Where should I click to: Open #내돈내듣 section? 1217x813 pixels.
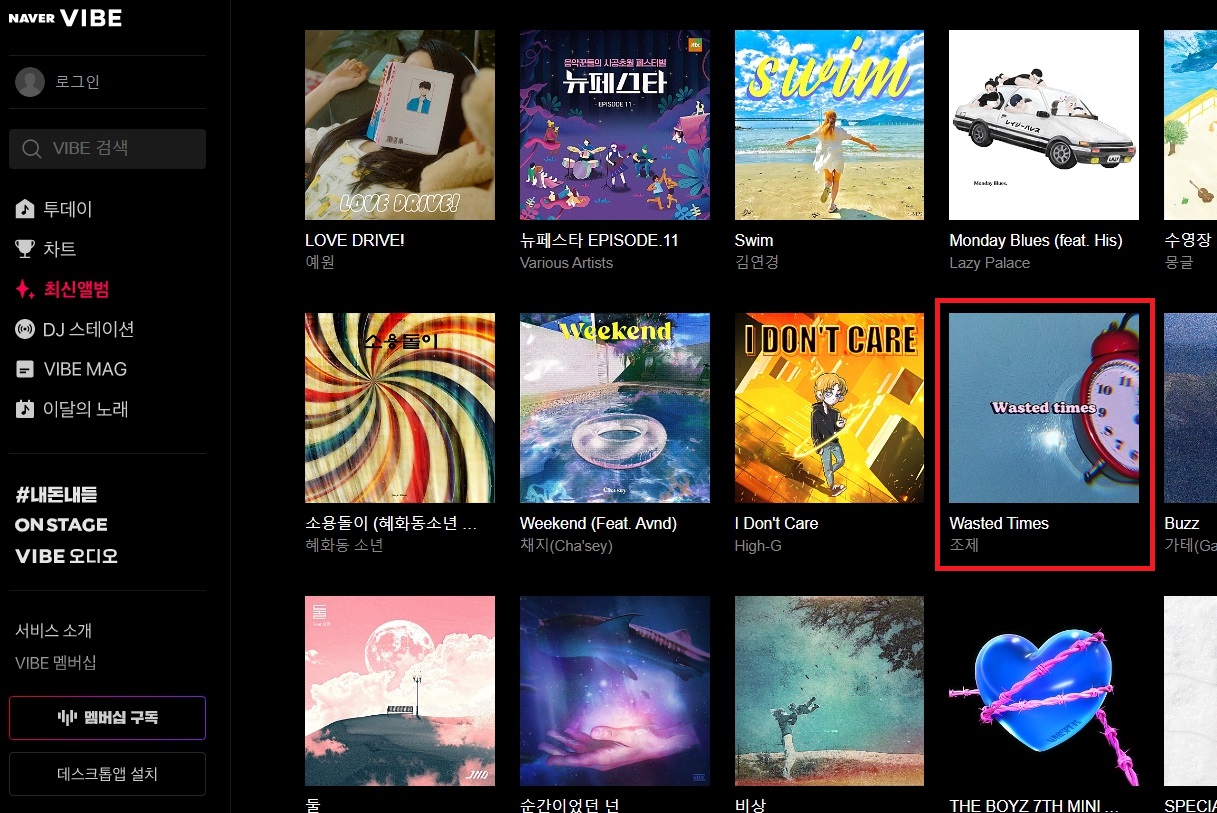point(56,495)
